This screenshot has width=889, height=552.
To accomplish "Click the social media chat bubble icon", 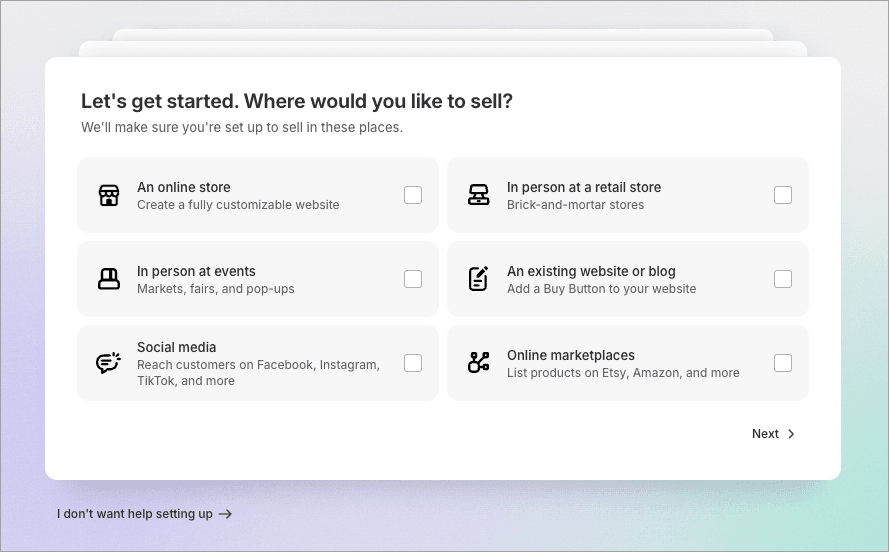I will [108, 363].
